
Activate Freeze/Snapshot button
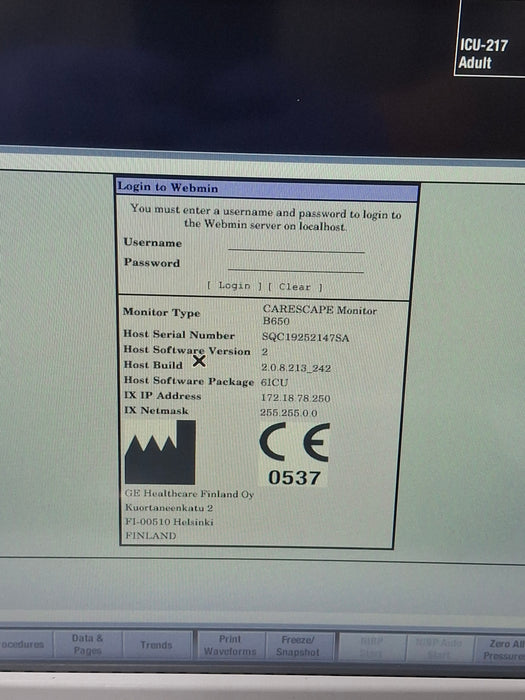[298, 646]
